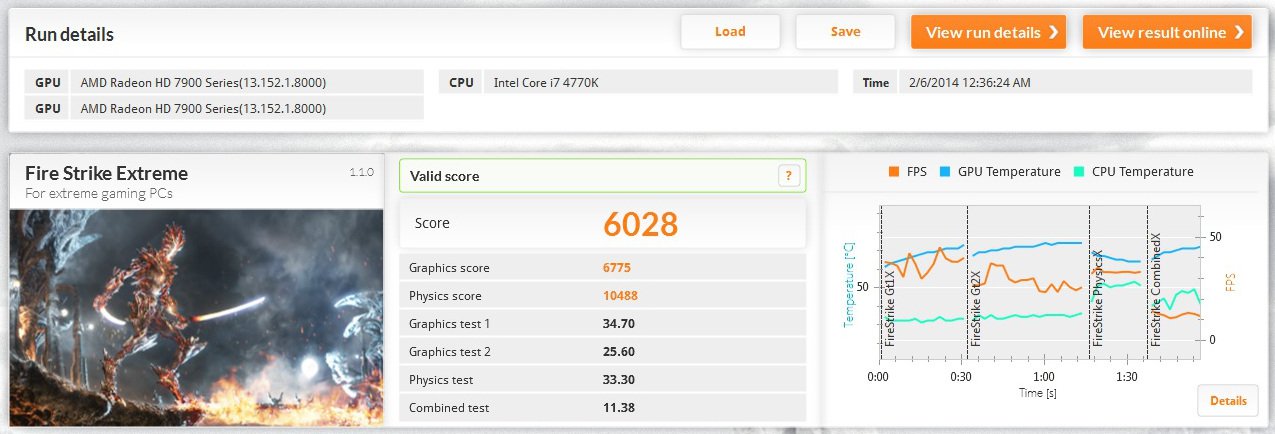Click the Load button

tap(730, 32)
